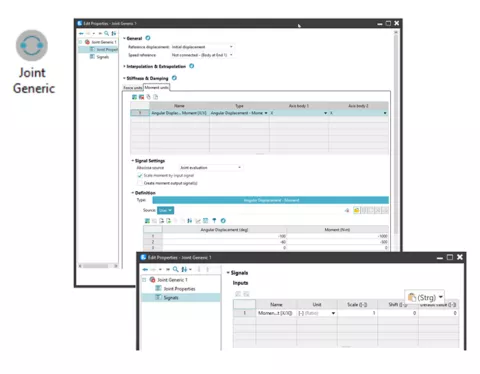
Task: Click paste clipboard icon in (Strg) popup
Action: pyautogui.click(x=412, y=297)
